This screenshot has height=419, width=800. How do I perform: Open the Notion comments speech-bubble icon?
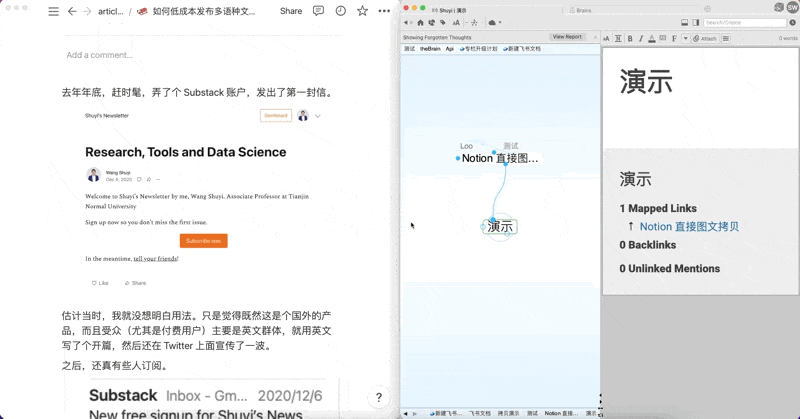(318, 11)
